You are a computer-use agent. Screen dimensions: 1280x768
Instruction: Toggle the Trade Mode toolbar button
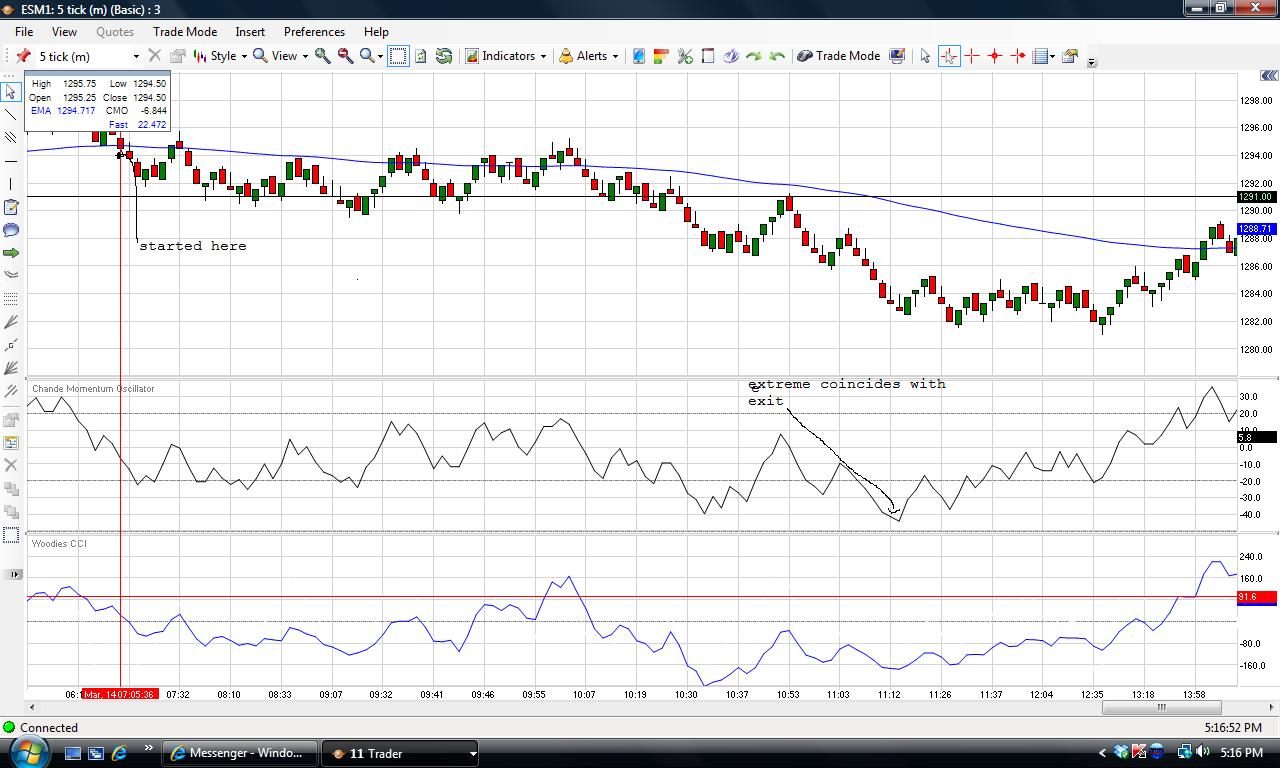coord(838,56)
